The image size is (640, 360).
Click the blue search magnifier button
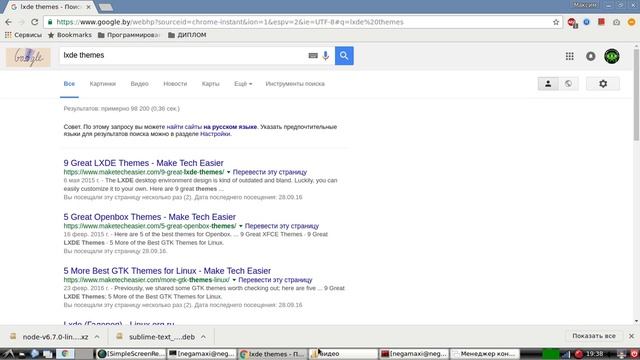(x=344, y=56)
